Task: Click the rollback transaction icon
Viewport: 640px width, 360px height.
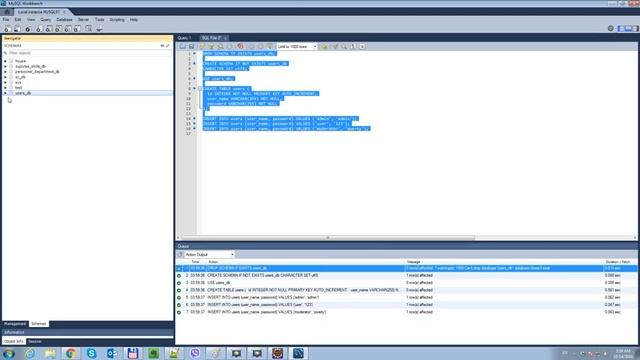Action: [260, 47]
